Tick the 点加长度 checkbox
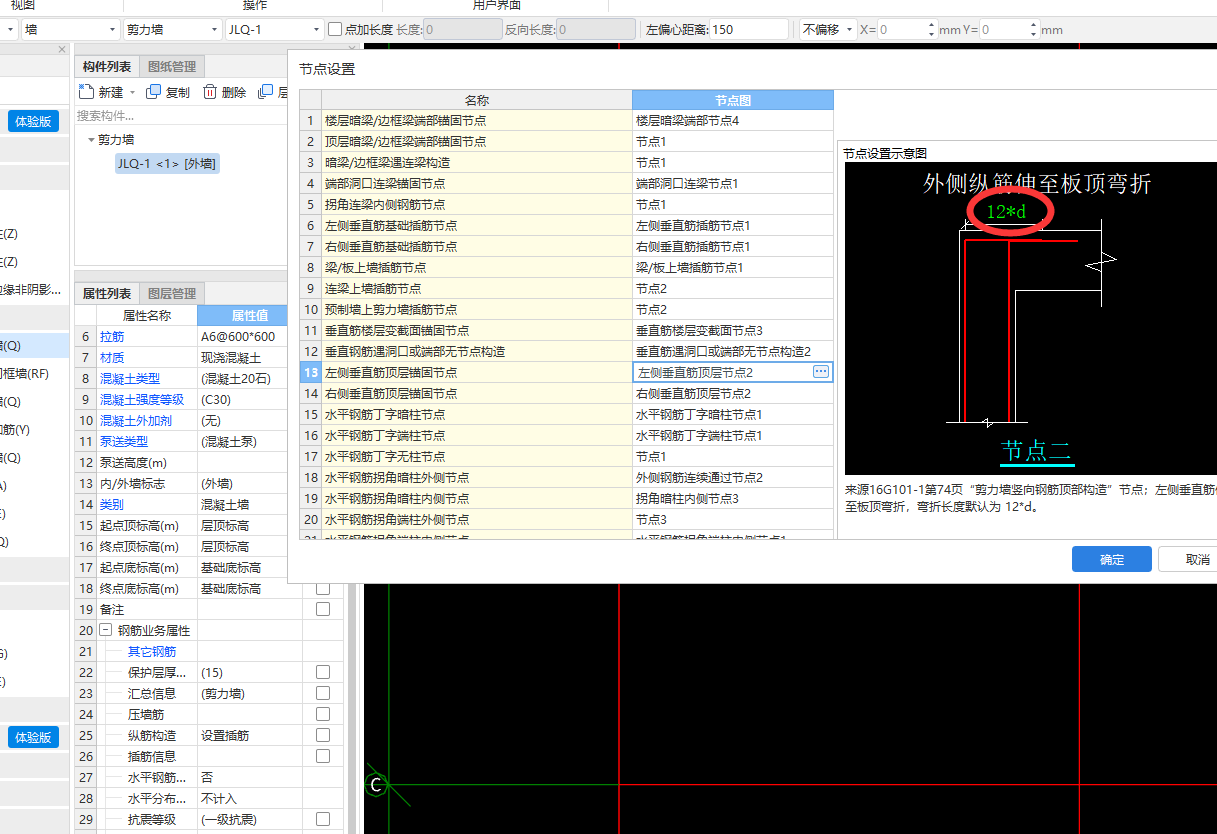The width and height of the screenshot is (1217, 834). [x=335, y=30]
